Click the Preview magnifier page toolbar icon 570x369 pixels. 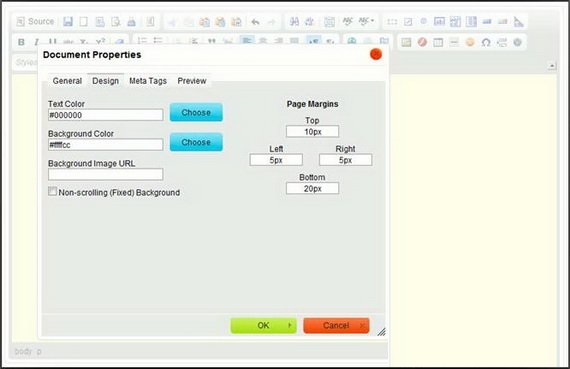pyautogui.click(x=116, y=22)
